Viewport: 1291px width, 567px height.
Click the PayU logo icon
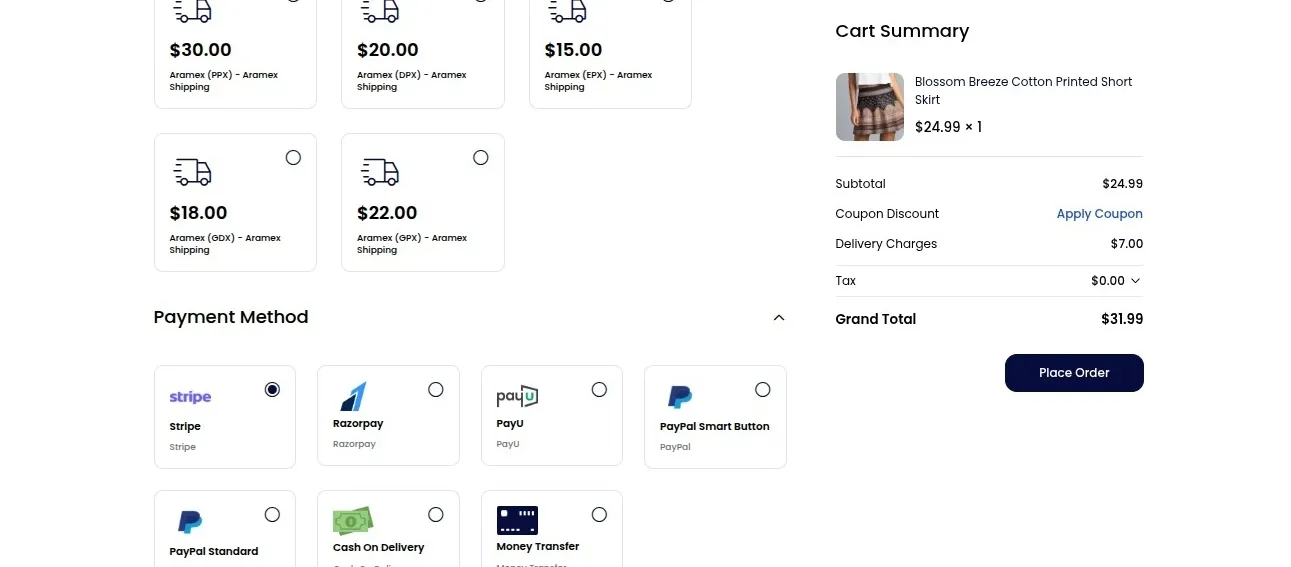(517, 396)
